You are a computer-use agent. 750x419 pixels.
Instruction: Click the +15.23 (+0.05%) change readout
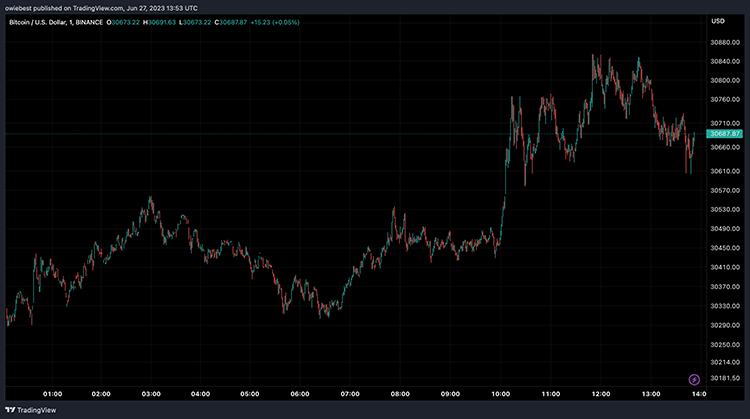click(x=275, y=22)
